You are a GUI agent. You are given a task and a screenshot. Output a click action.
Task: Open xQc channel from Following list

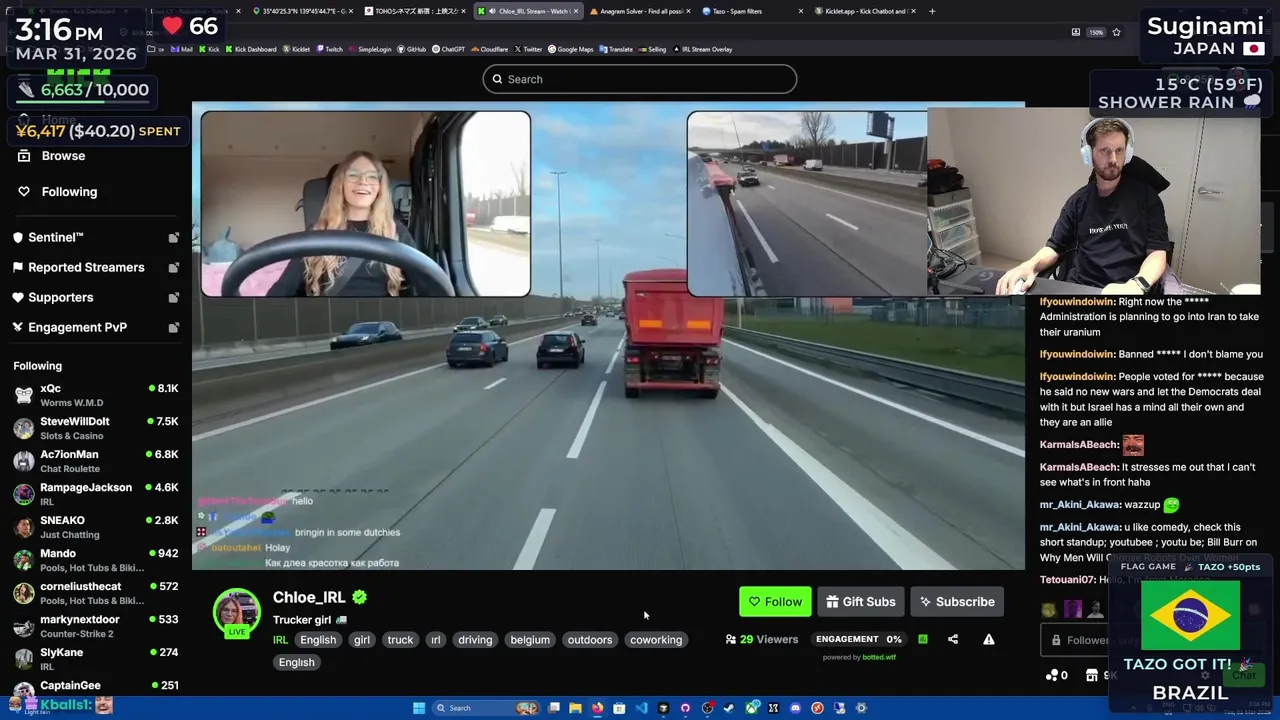click(x=95, y=394)
